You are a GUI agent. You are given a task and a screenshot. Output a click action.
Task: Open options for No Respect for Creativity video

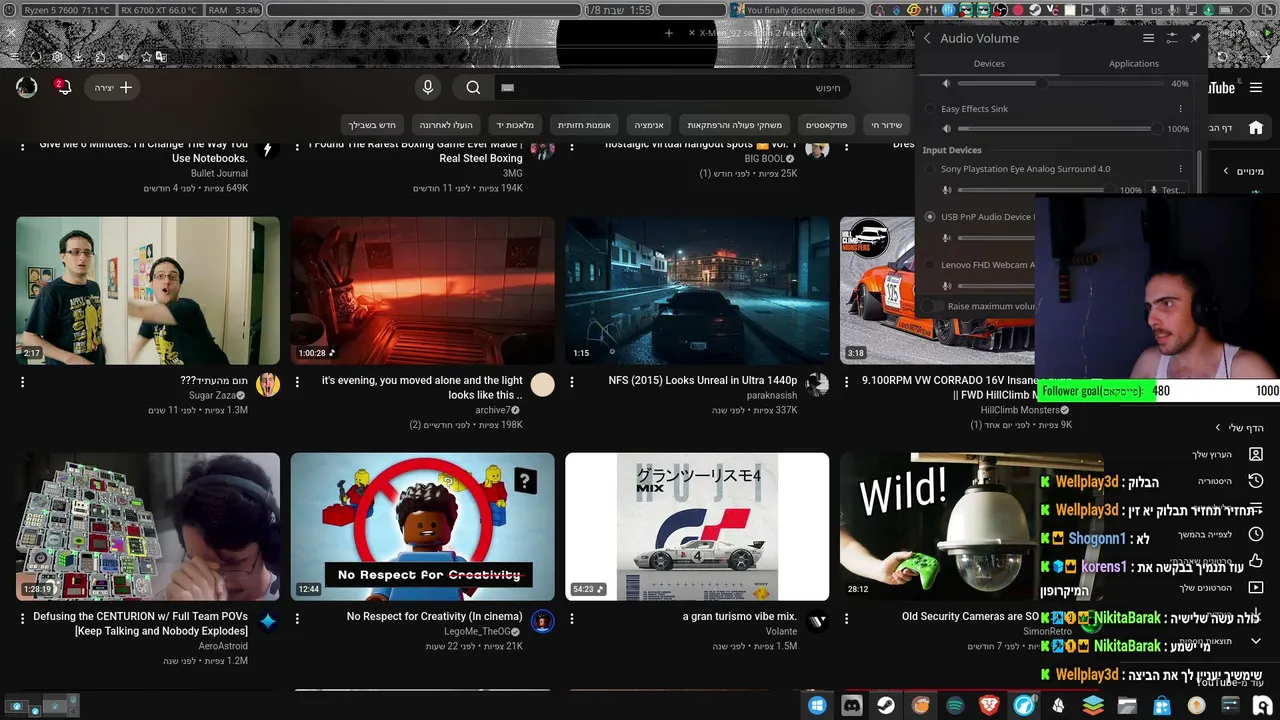point(297,619)
